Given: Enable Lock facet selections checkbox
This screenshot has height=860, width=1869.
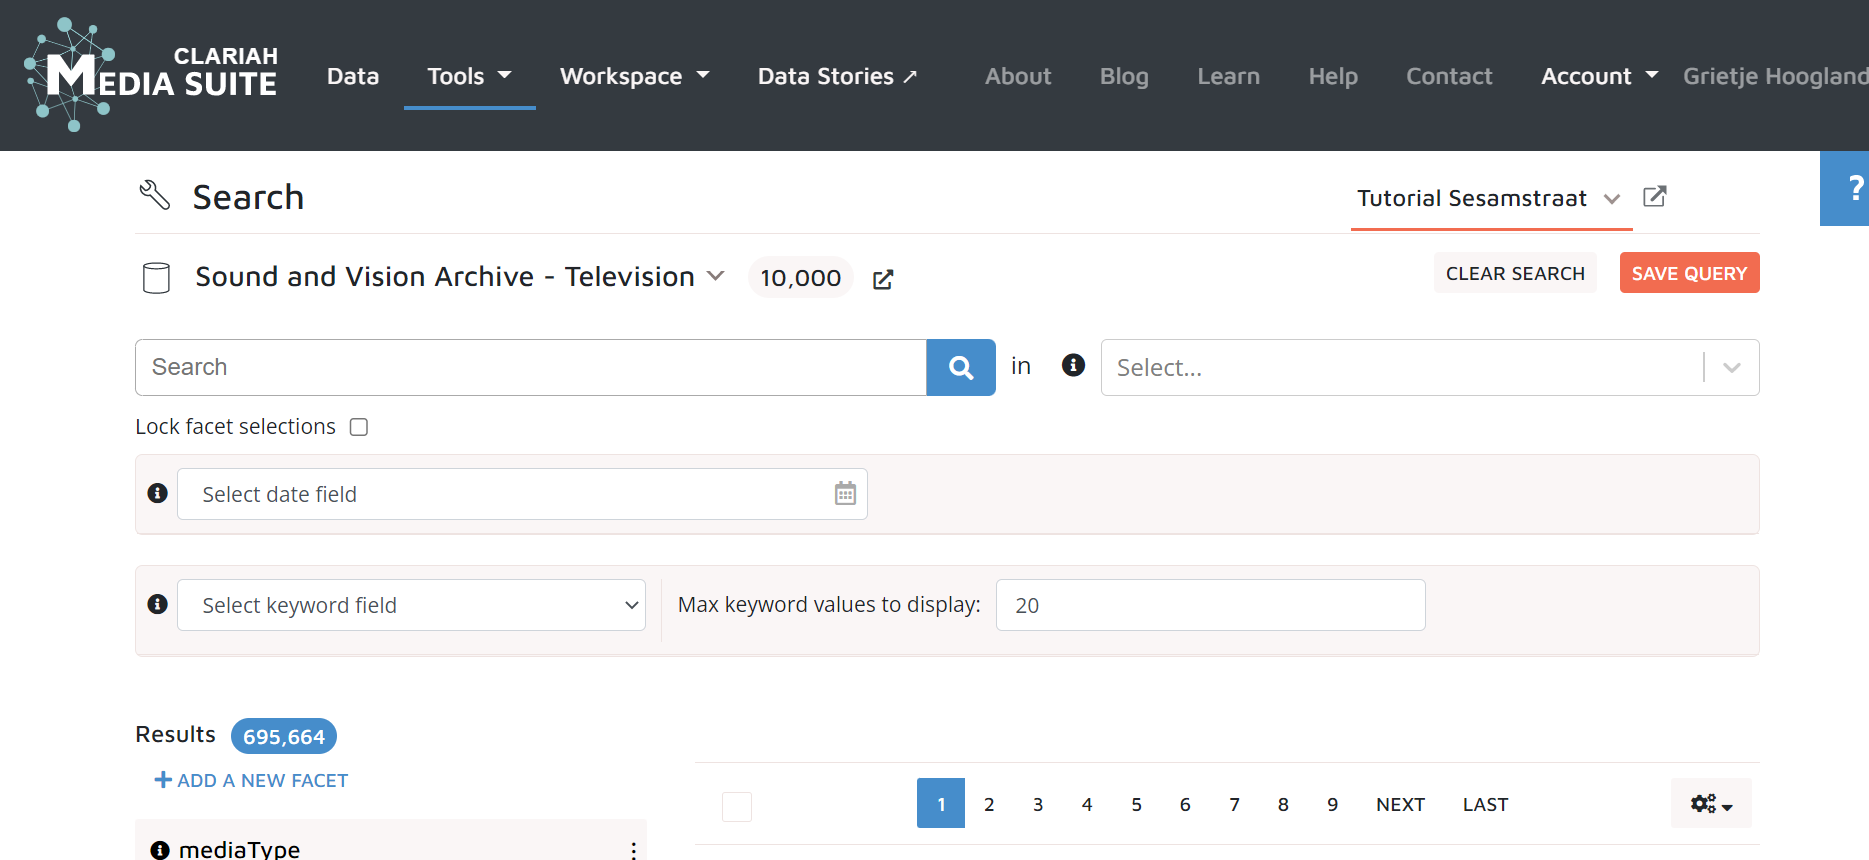Looking at the screenshot, I should 359,427.
